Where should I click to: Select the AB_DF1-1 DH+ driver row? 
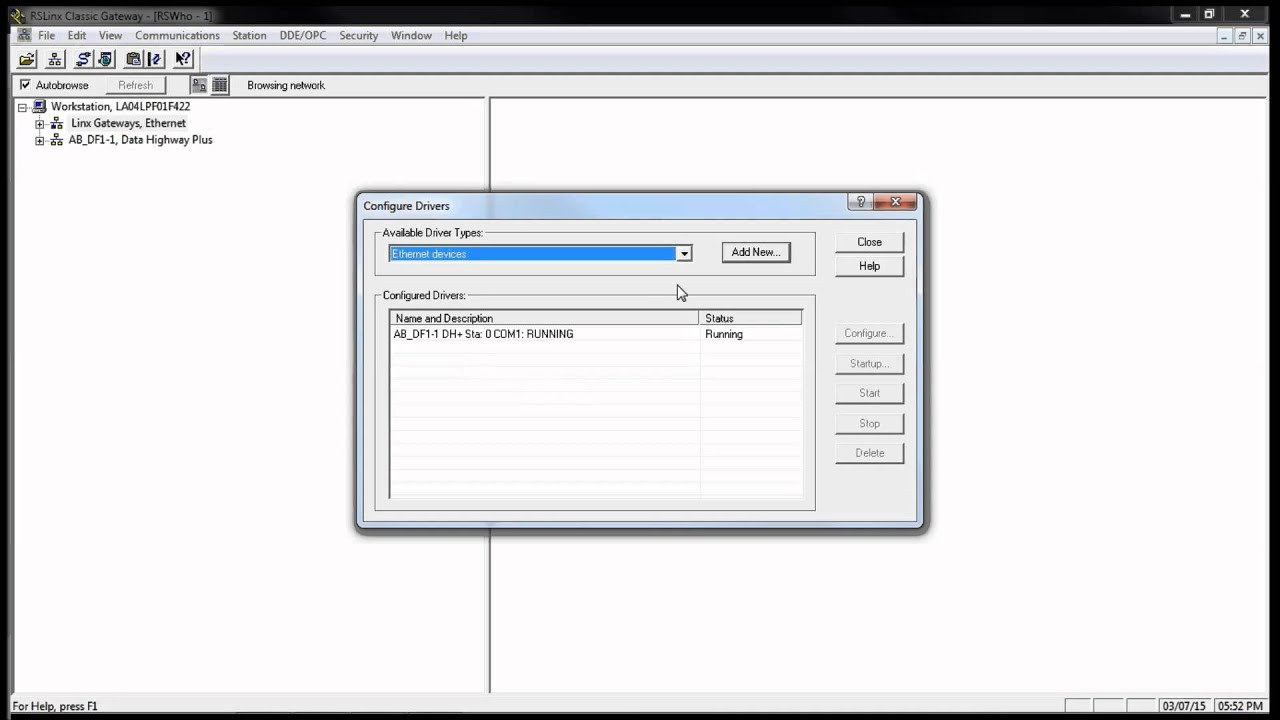point(596,334)
